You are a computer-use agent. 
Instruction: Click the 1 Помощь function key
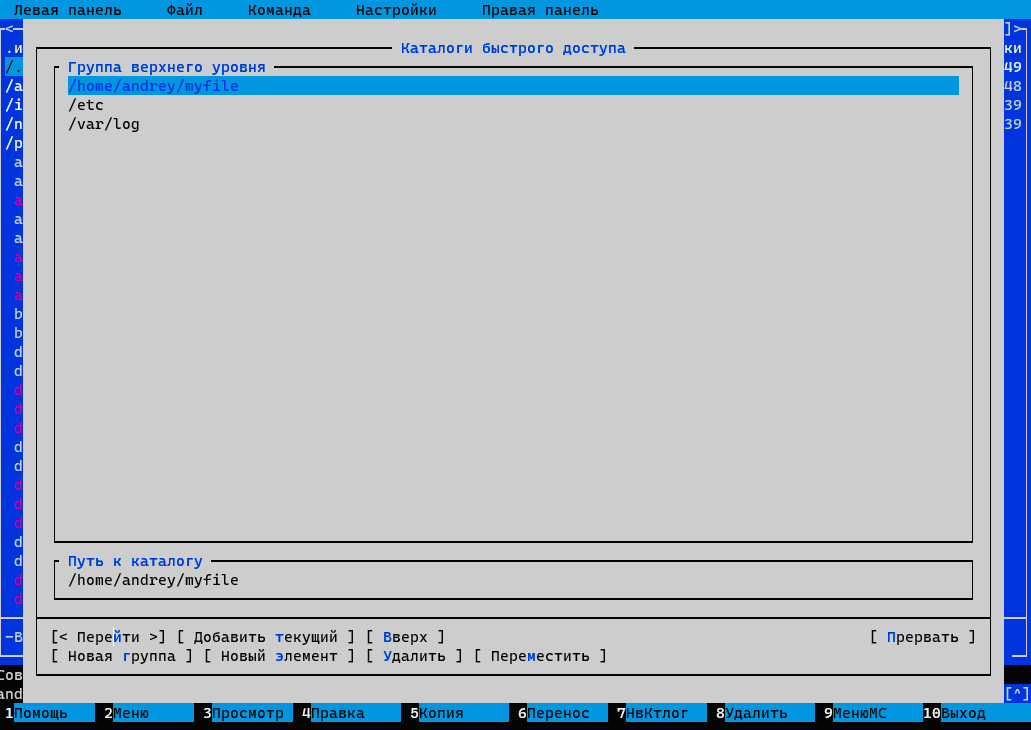point(47,713)
